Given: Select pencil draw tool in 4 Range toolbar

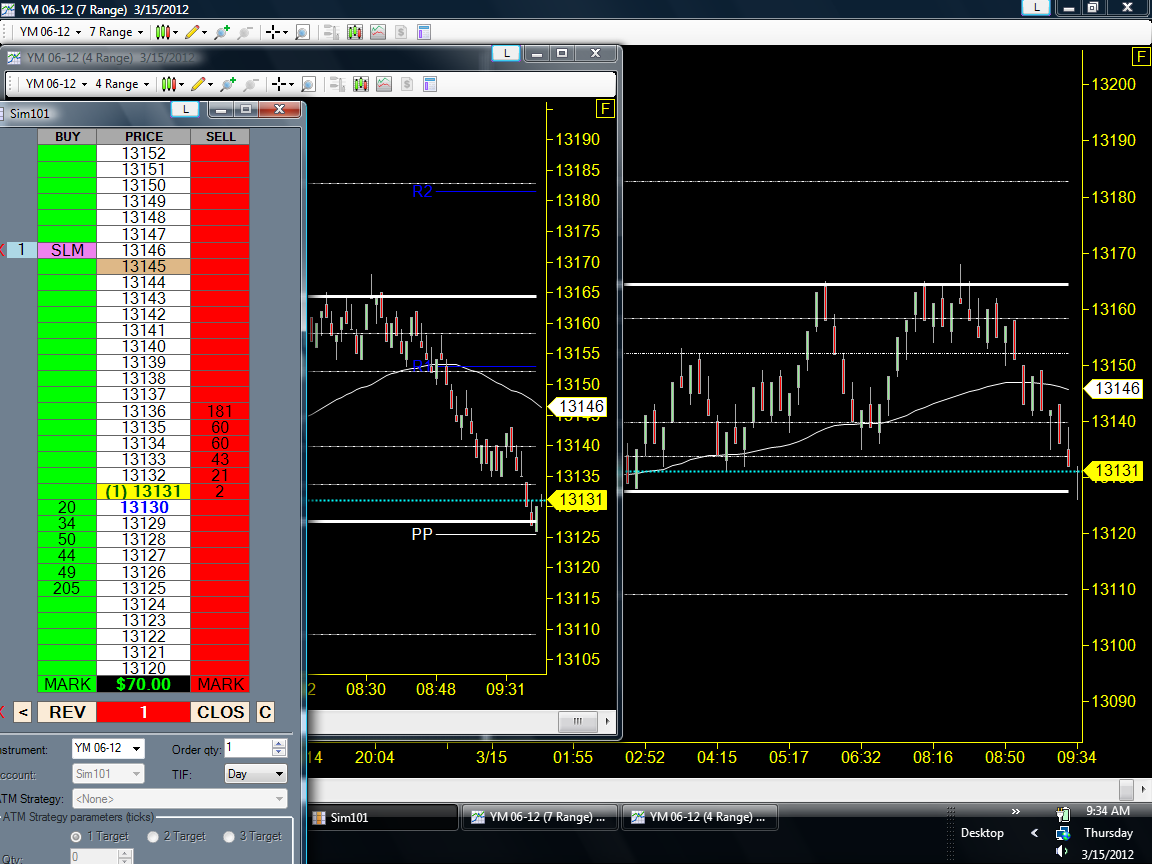Looking at the screenshot, I should click(198, 84).
